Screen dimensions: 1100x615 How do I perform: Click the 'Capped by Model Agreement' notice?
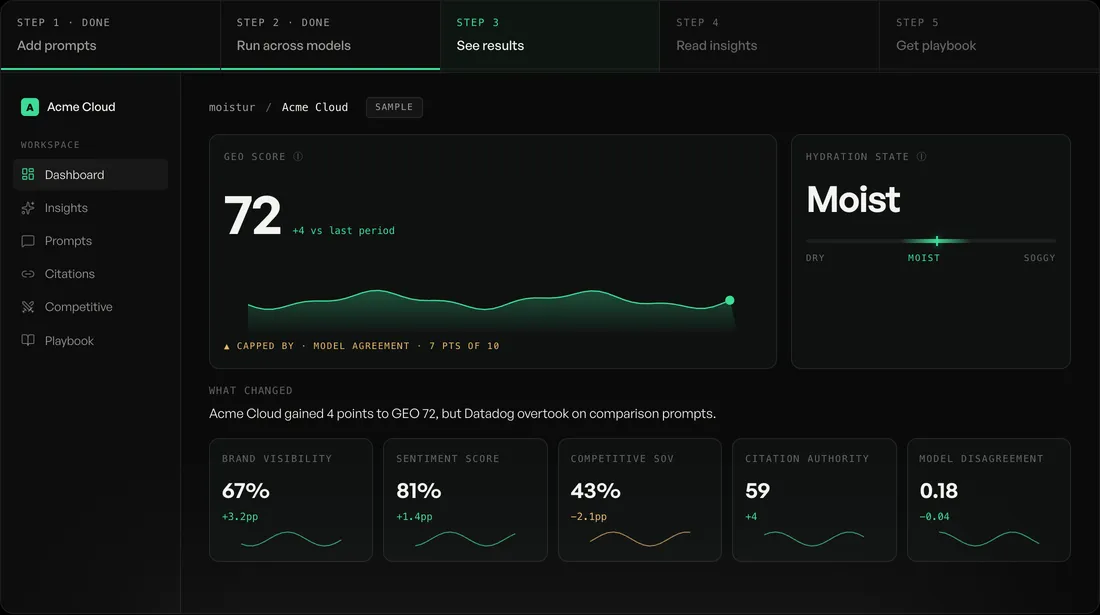point(361,346)
